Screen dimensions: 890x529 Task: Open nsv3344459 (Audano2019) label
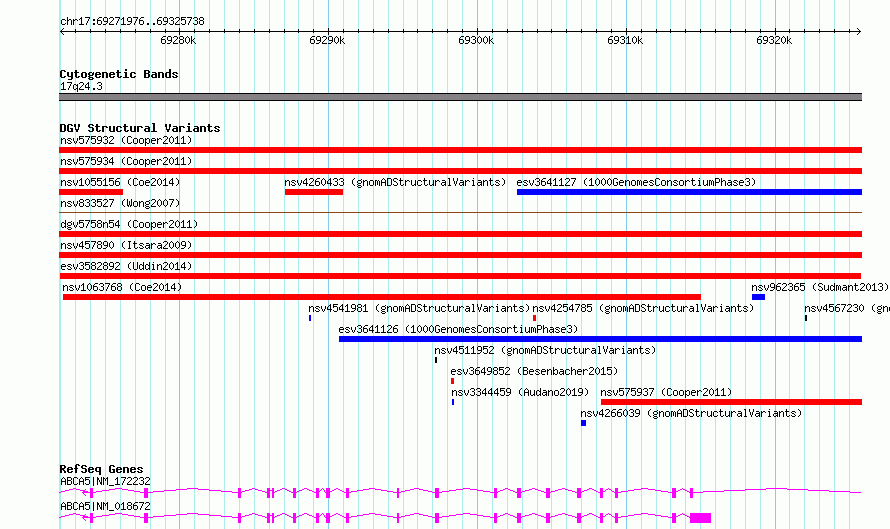point(520,392)
